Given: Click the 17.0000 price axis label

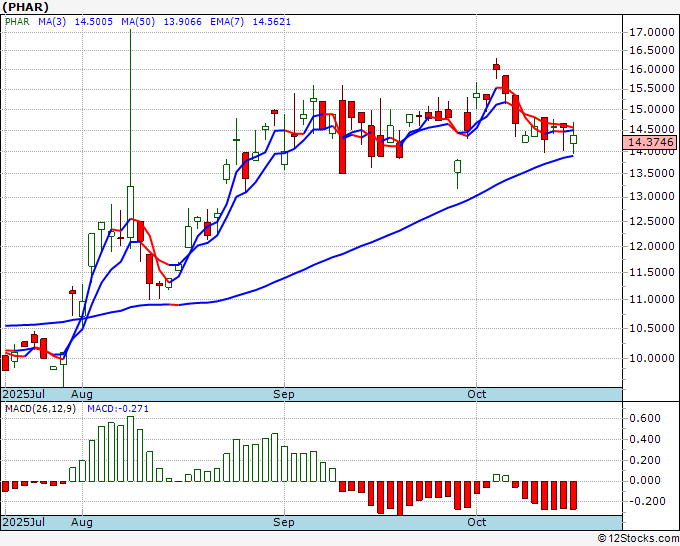Looking at the screenshot, I should [651, 32].
